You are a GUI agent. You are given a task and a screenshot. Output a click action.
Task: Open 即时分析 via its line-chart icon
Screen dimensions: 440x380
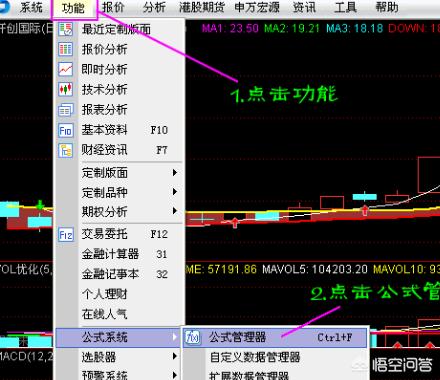(x=65, y=69)
